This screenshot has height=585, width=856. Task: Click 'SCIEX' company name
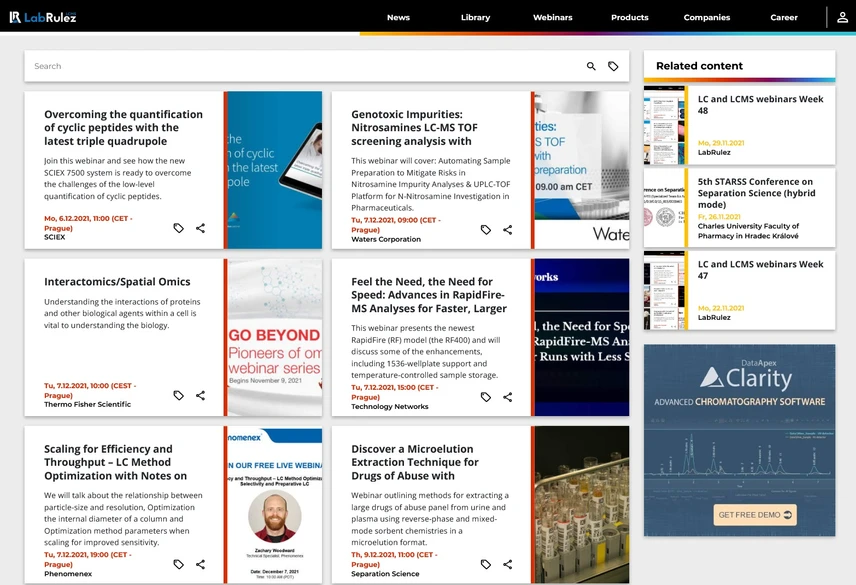click(55, 237)
